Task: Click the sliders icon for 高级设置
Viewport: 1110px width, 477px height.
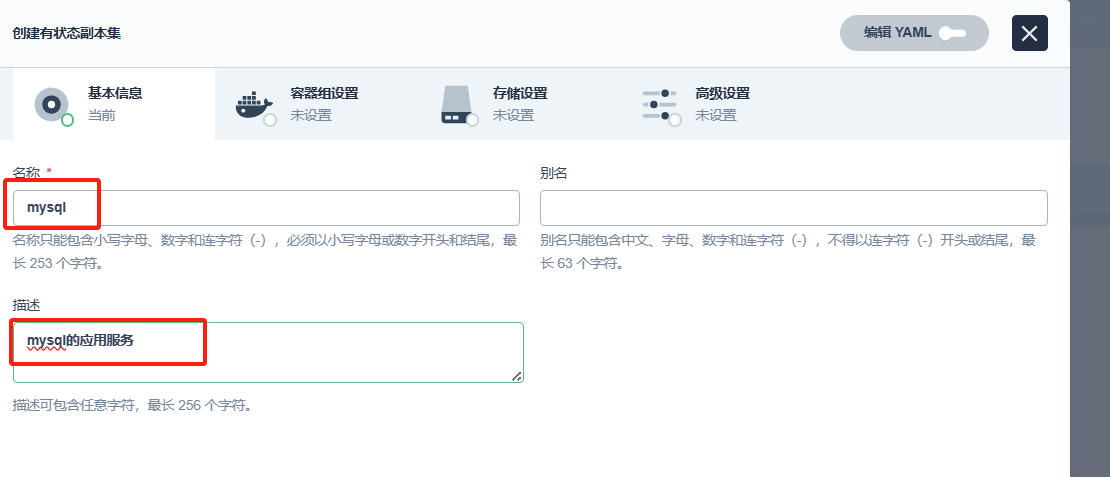Action: (658, 104)
